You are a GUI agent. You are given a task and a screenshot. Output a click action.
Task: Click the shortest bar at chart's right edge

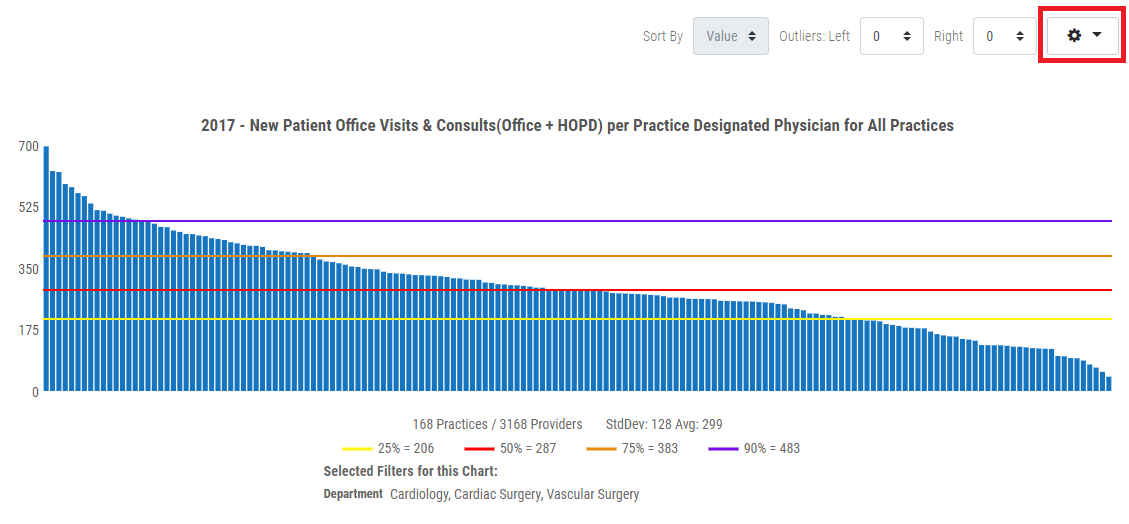click(x=1109, y=384)
